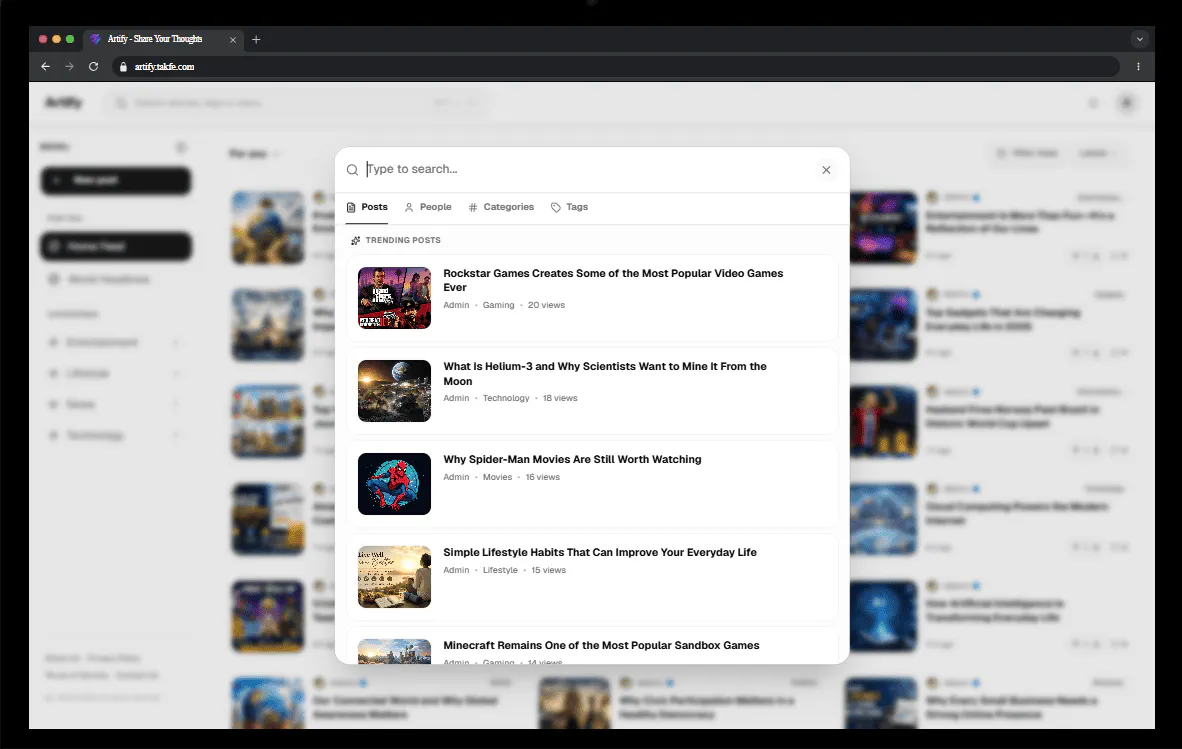The image size is (1182, 749).
Task: Click 'Gaming' category under Rockstar post
Action: click(x=498, y=305)
